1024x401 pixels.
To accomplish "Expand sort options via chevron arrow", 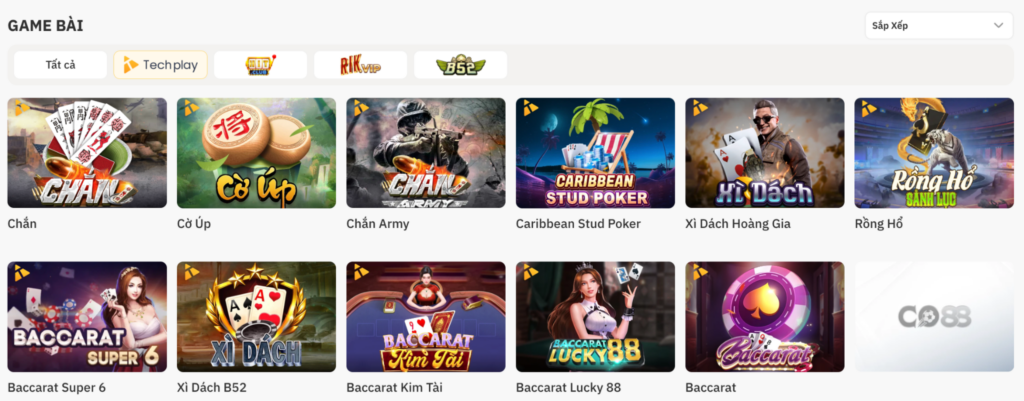I will 998,25.
